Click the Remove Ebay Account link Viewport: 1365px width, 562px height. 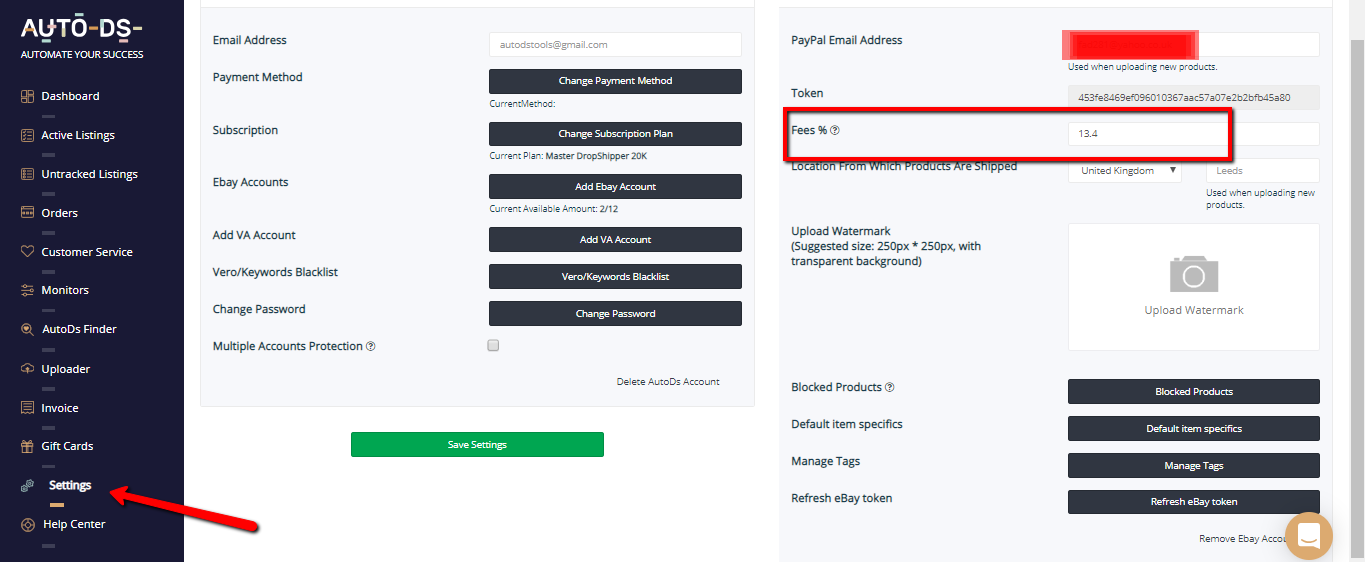click(1244, 539)
